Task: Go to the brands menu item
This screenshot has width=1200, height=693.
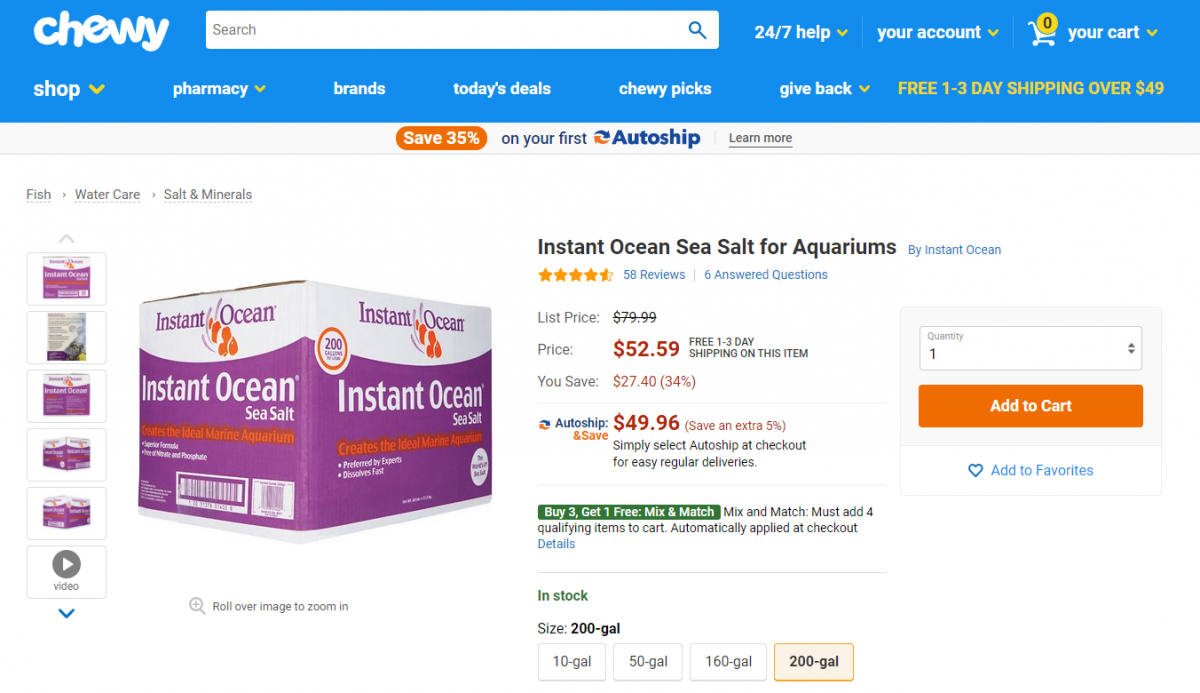Action: (359, 89)
